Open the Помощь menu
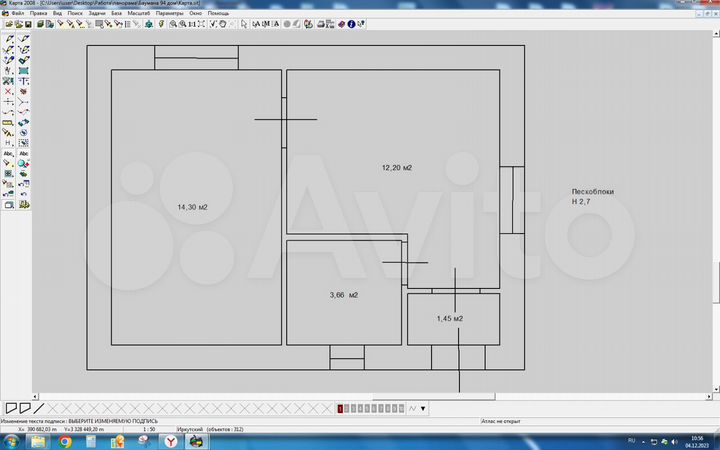720x450 pixels. click(218, 13)
